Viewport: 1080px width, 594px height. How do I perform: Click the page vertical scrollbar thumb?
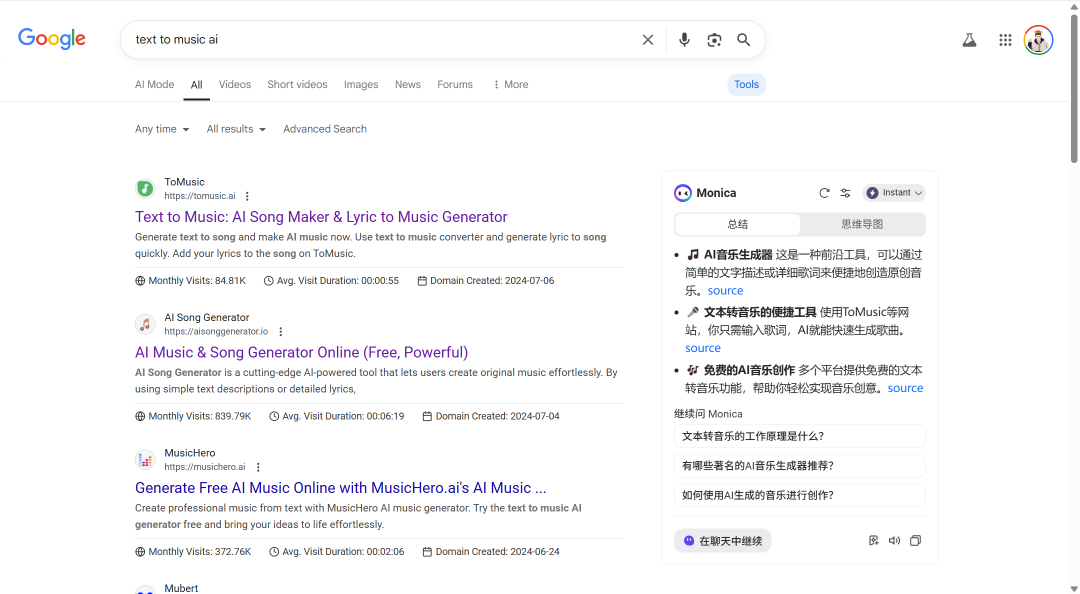1074,88
